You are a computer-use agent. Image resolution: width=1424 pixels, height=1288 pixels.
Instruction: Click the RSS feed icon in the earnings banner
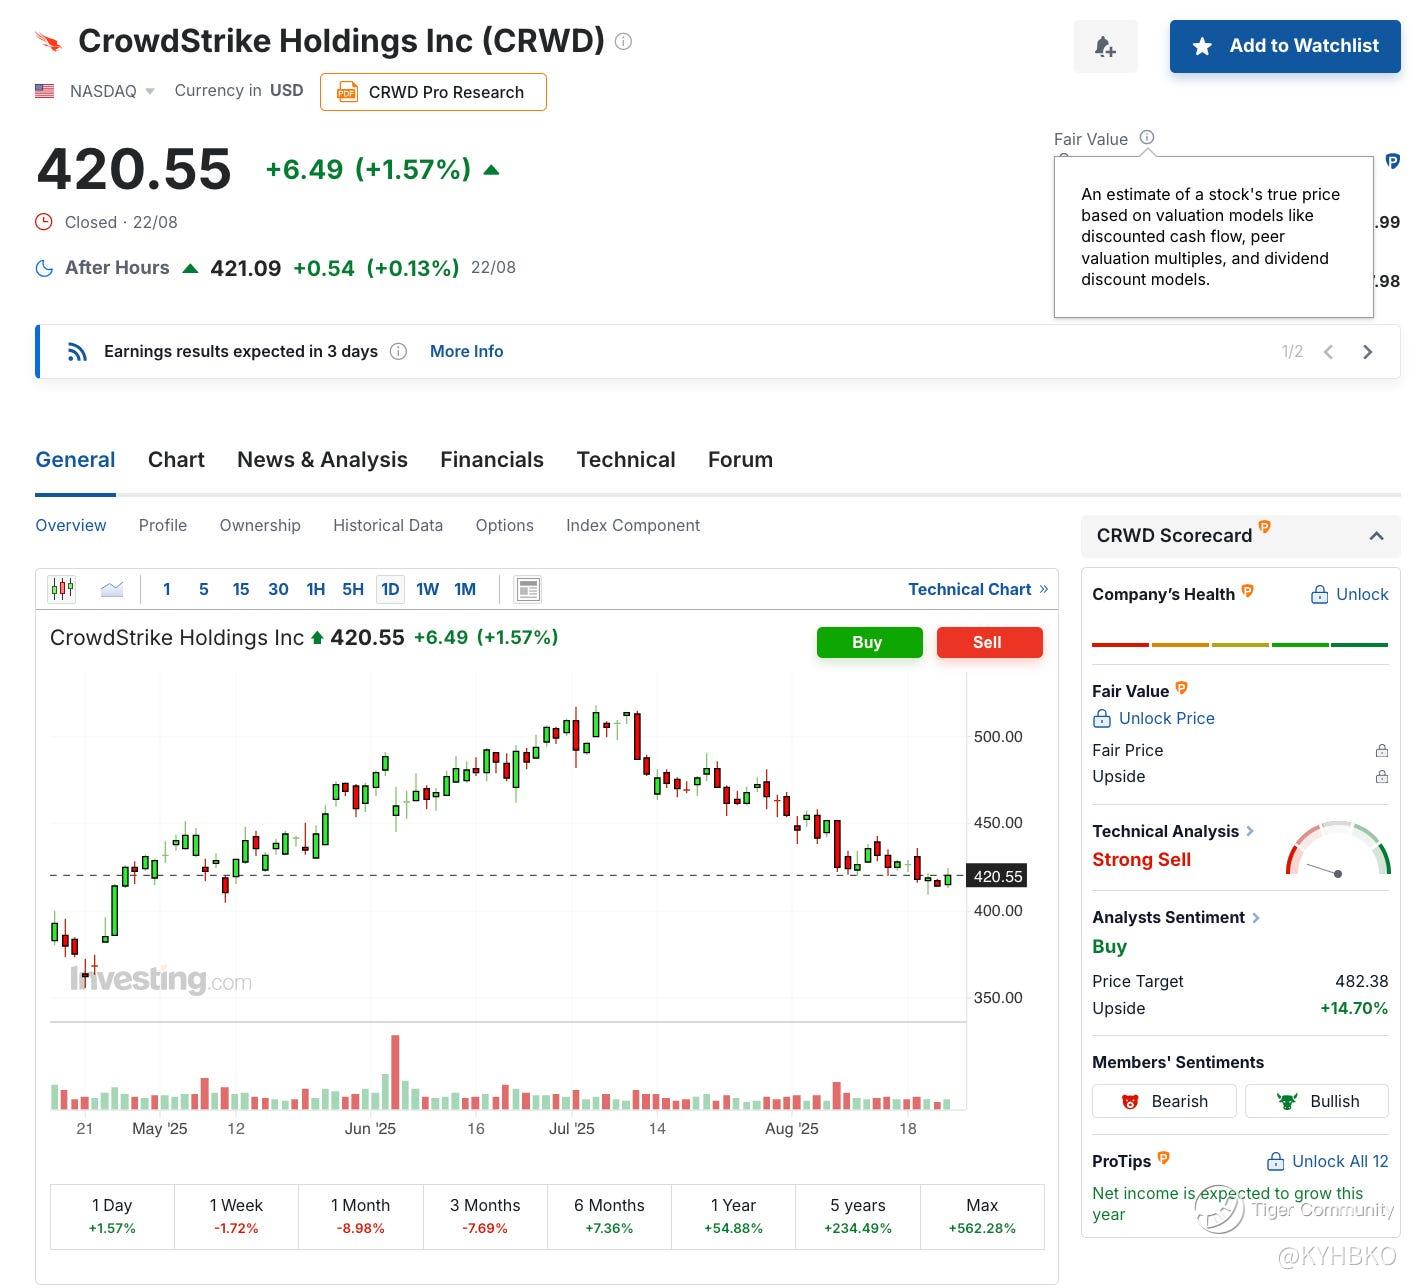pyautogui.click(x=77, y=351)
